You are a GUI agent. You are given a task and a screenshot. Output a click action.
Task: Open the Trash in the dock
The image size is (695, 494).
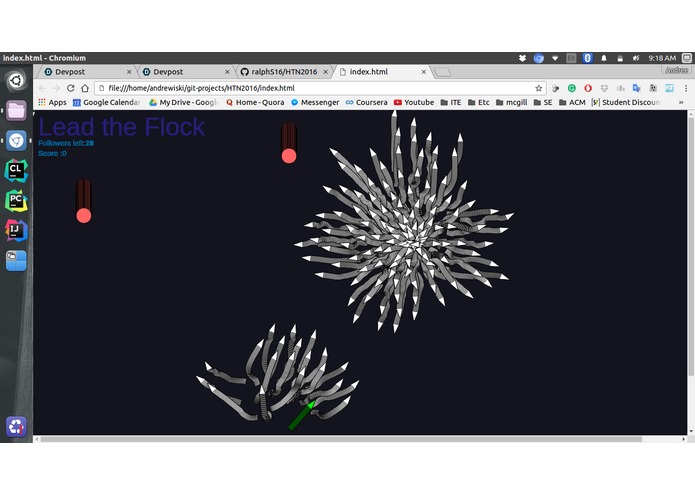pos(16,427)
